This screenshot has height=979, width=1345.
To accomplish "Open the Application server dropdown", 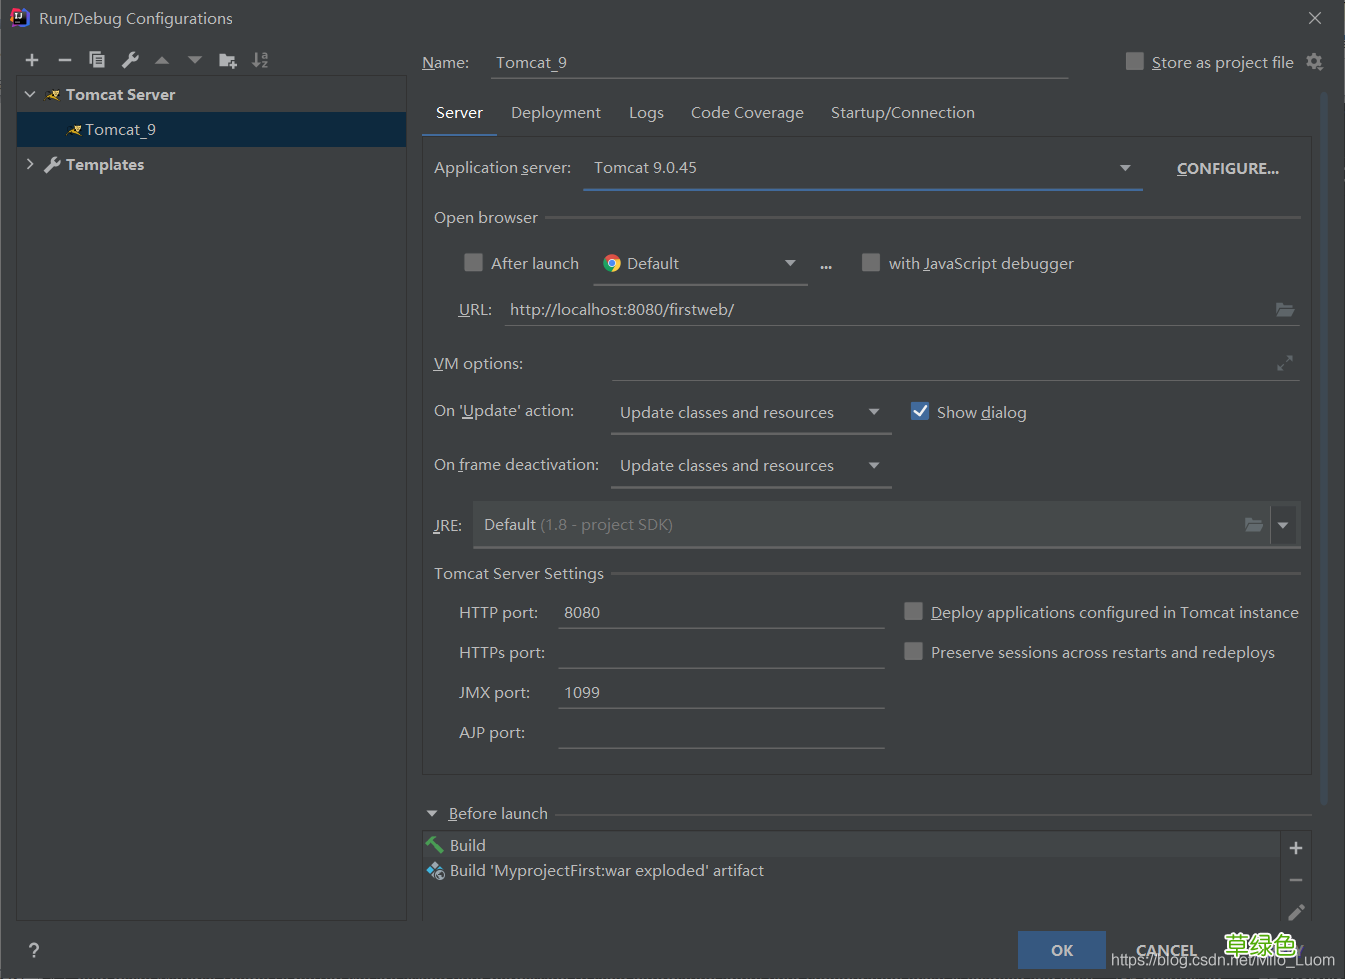I will [x=1125, y=168].
